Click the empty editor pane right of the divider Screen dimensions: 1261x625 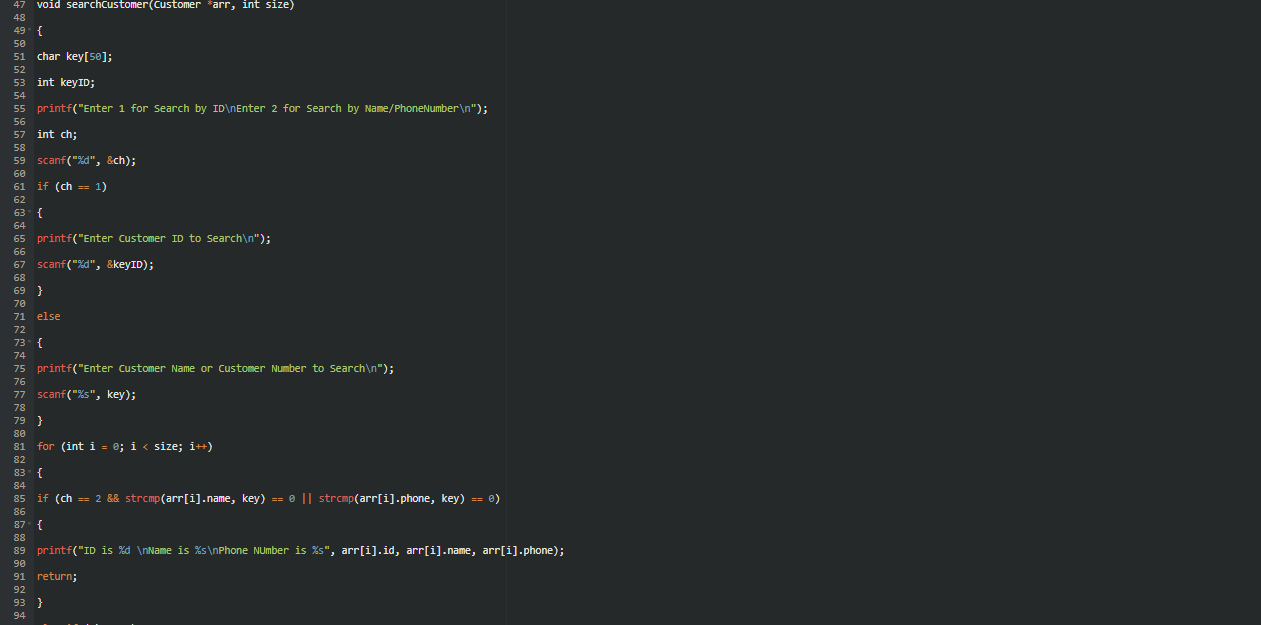880,300
